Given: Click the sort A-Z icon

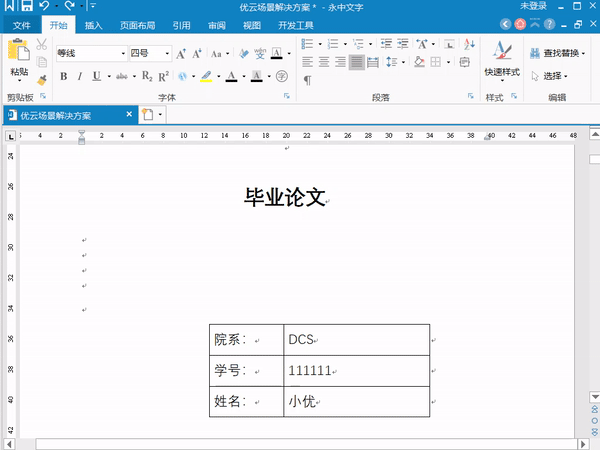Looking at the screenshot, I should click(425, 44).
